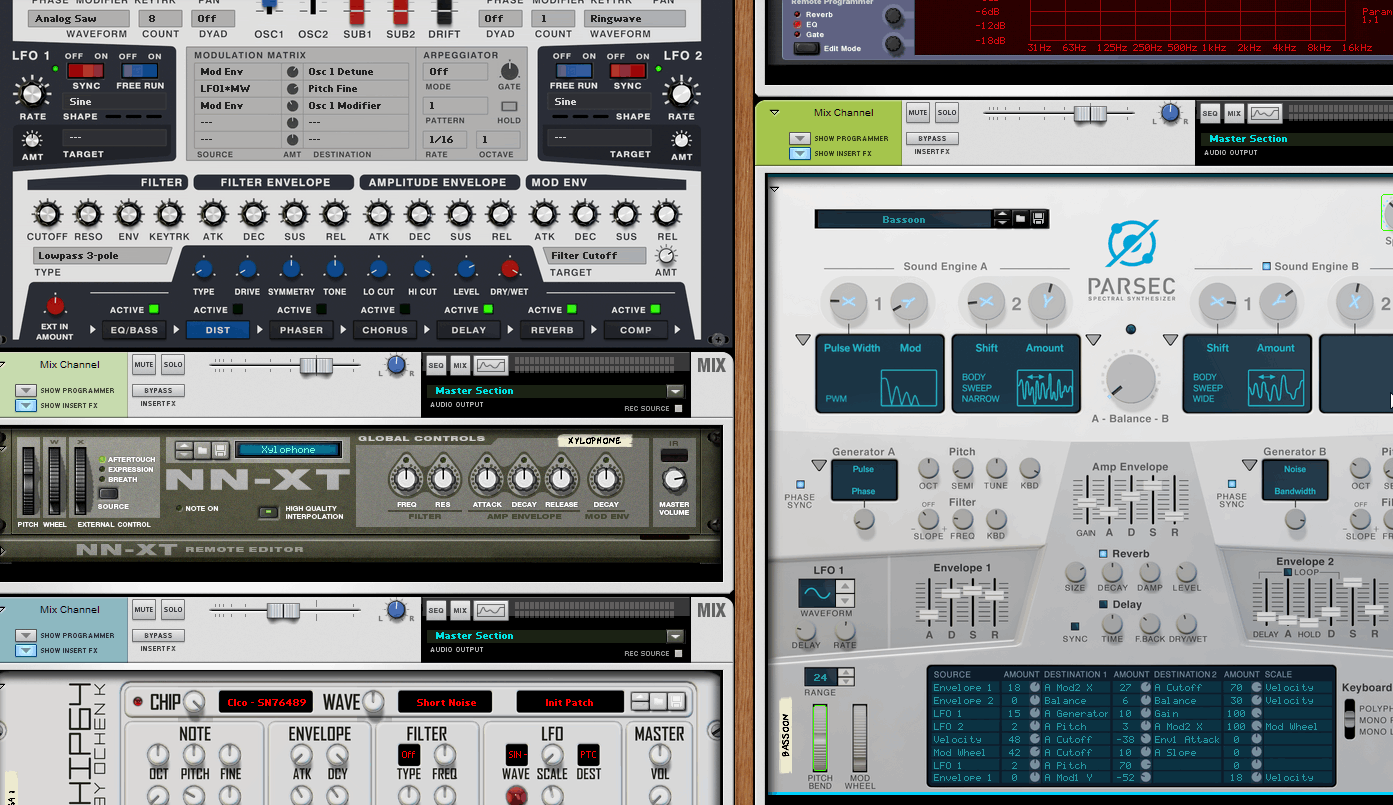1393x805 pixels.
Task: Click pan knob on Mix Channel above NN-XT
Action: tap(397, 365)
